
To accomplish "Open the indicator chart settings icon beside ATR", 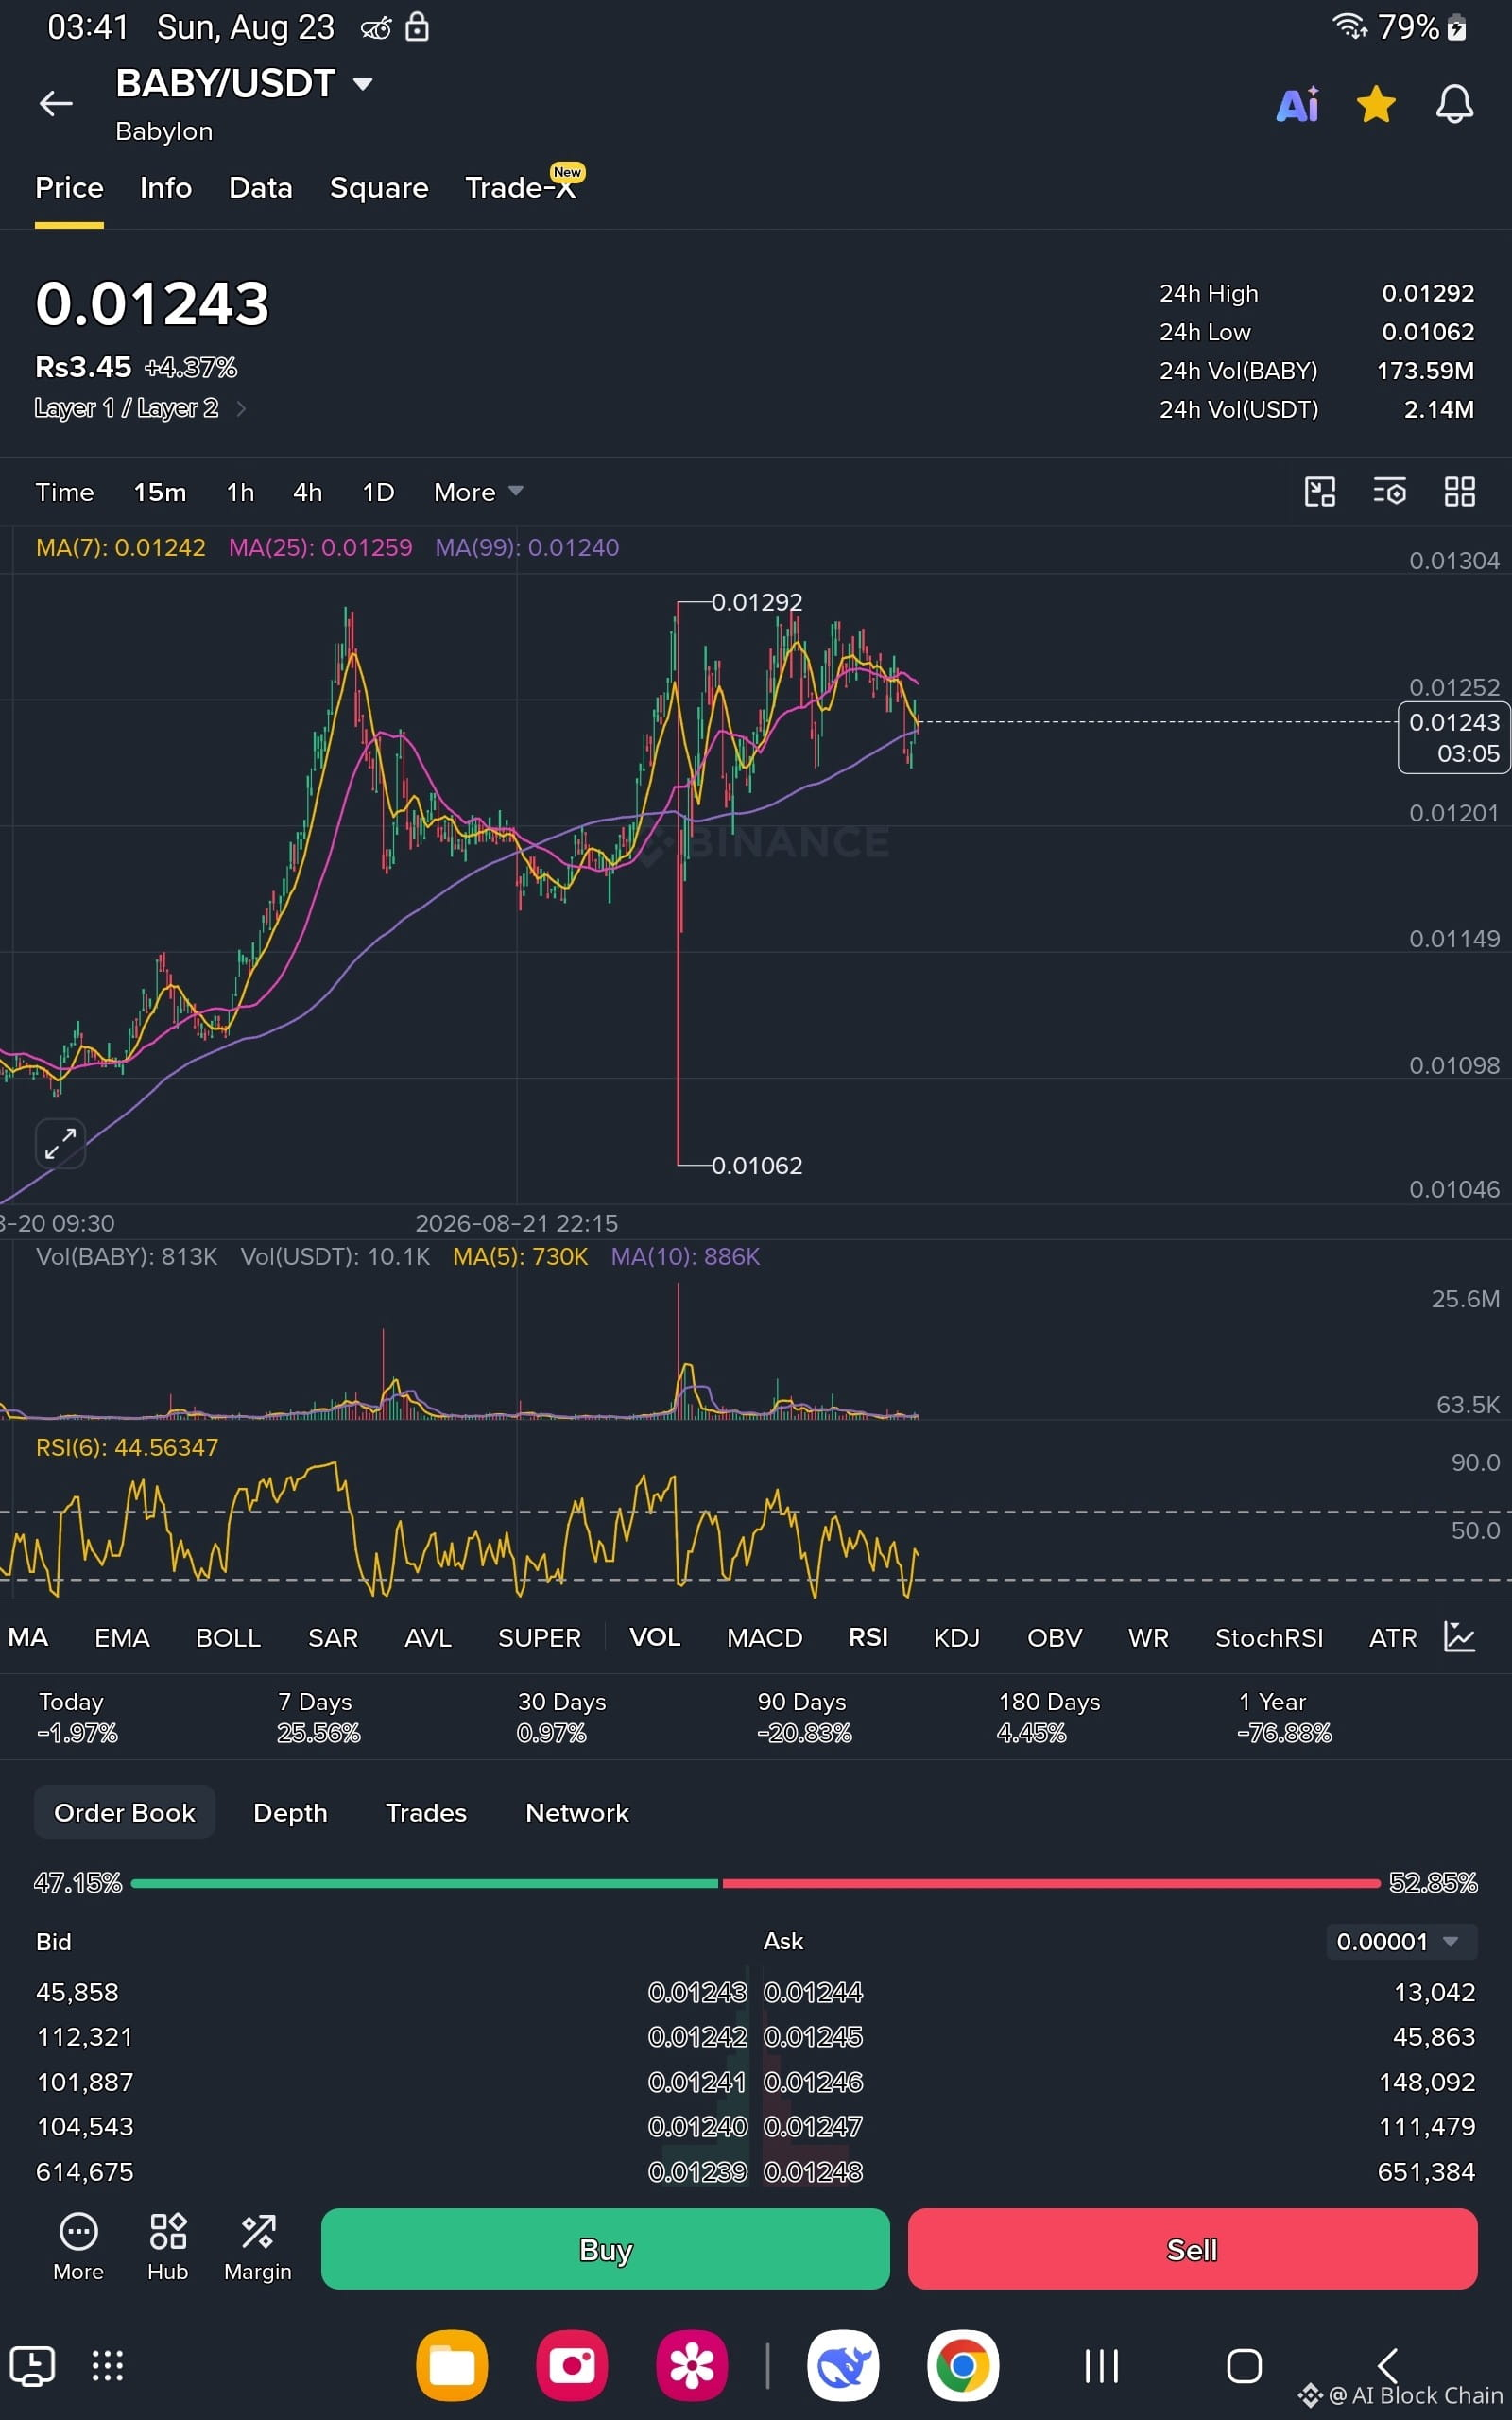I will (x=1460, y=1637).
